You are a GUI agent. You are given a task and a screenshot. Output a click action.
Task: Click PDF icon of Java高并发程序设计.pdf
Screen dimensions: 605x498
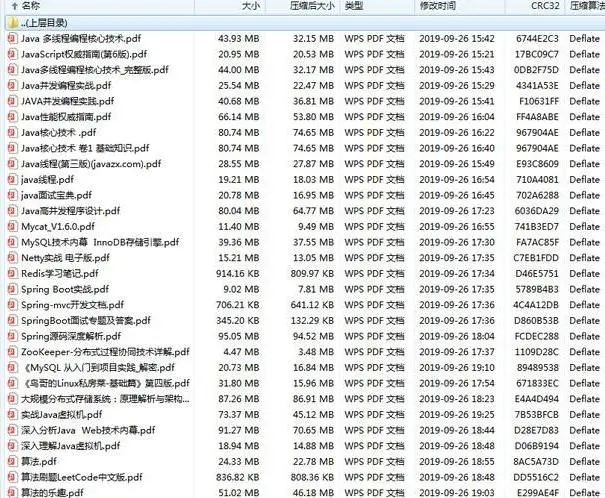coord(12,211)
